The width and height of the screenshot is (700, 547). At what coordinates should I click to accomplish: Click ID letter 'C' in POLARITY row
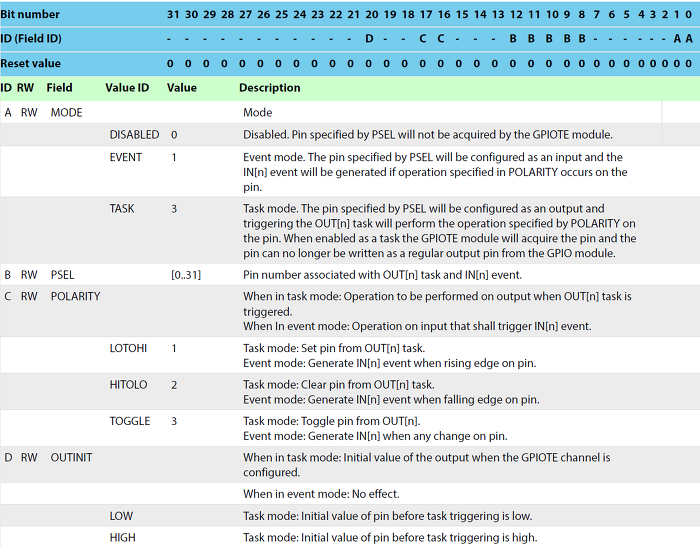tap(8, 296)
